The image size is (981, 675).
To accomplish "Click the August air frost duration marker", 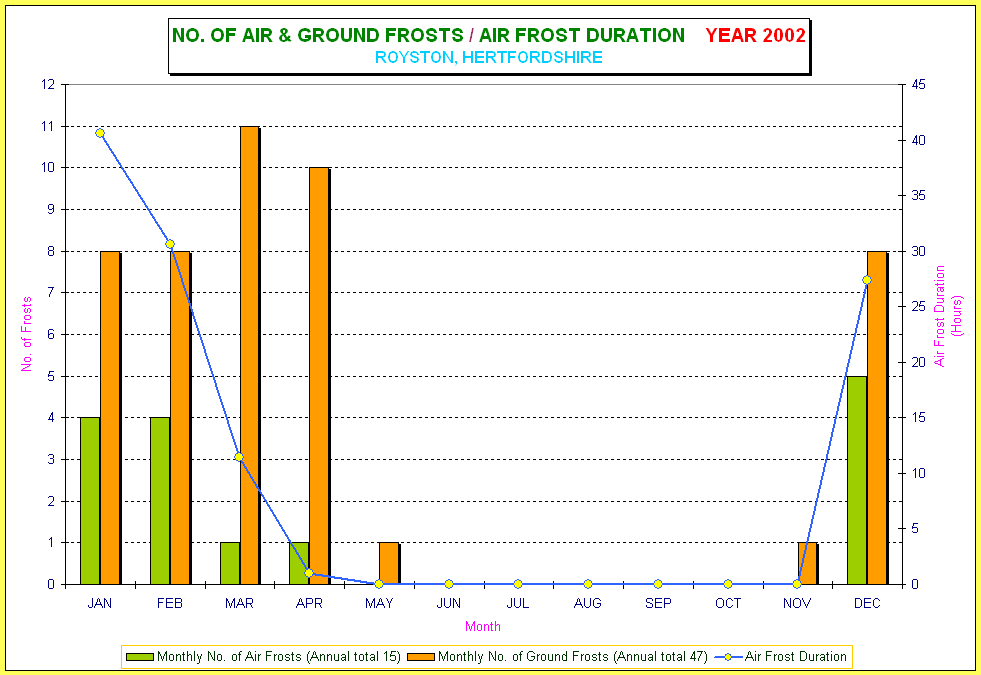I will point(587,584).
